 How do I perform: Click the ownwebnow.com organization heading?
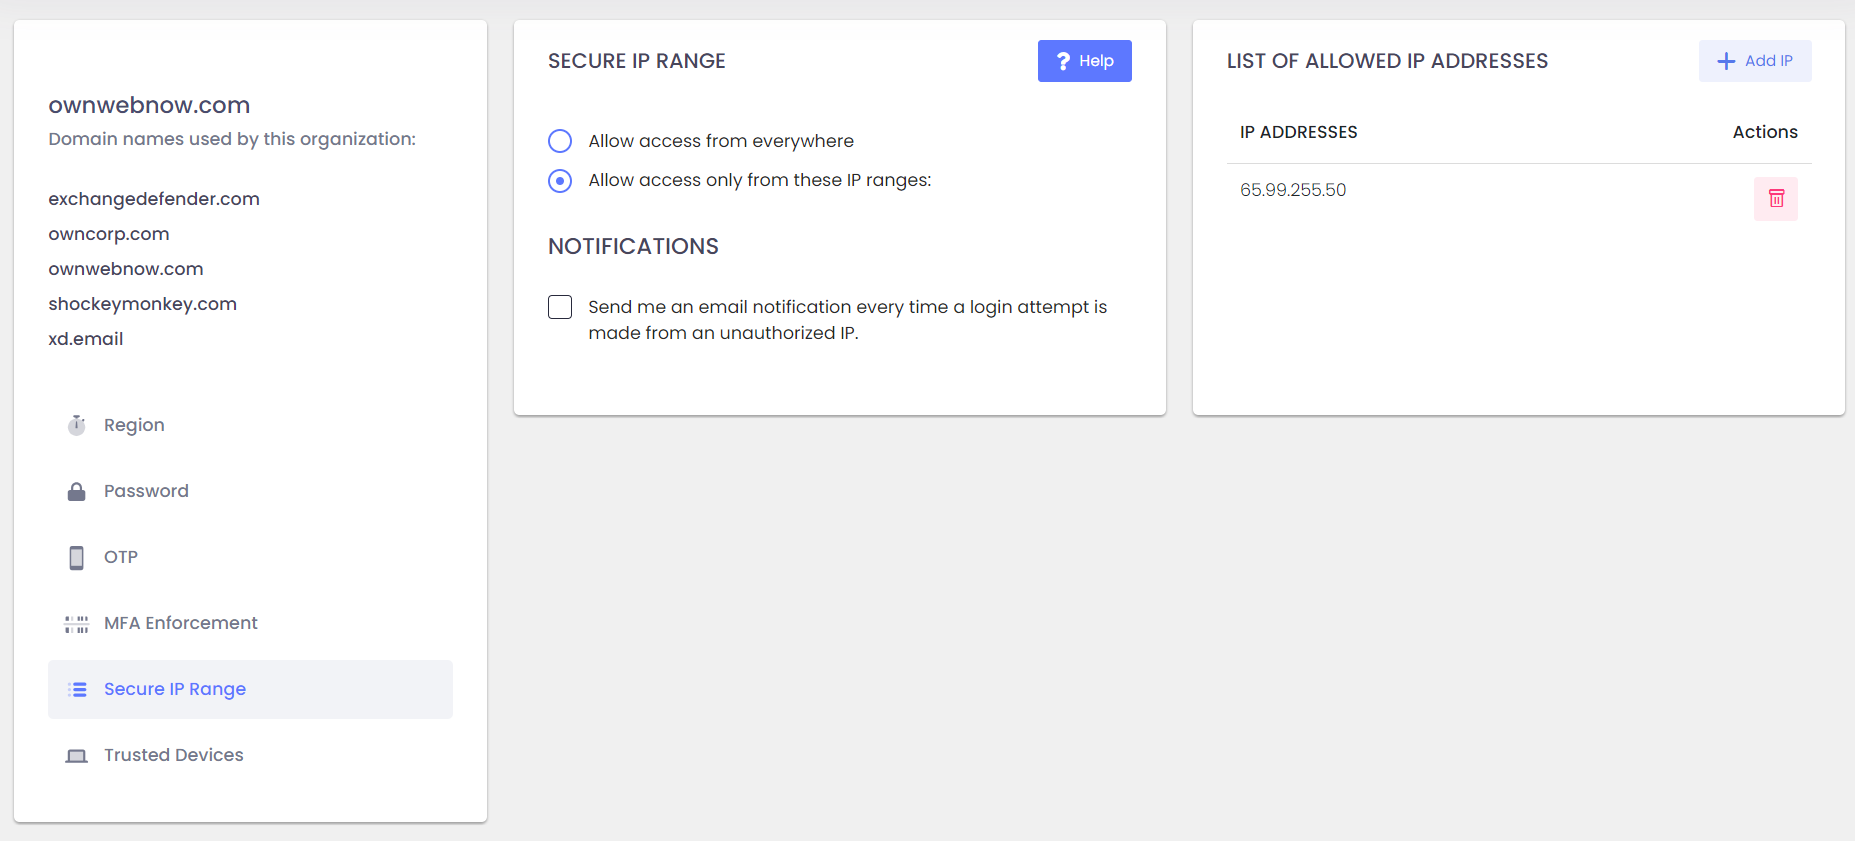coord(148,104)
